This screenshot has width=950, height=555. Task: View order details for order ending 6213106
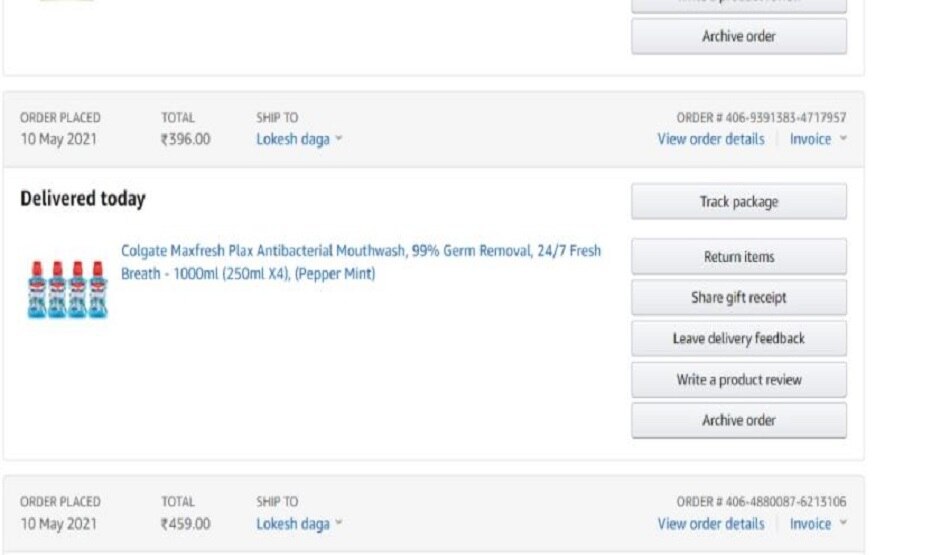click(x=710, y=524)
